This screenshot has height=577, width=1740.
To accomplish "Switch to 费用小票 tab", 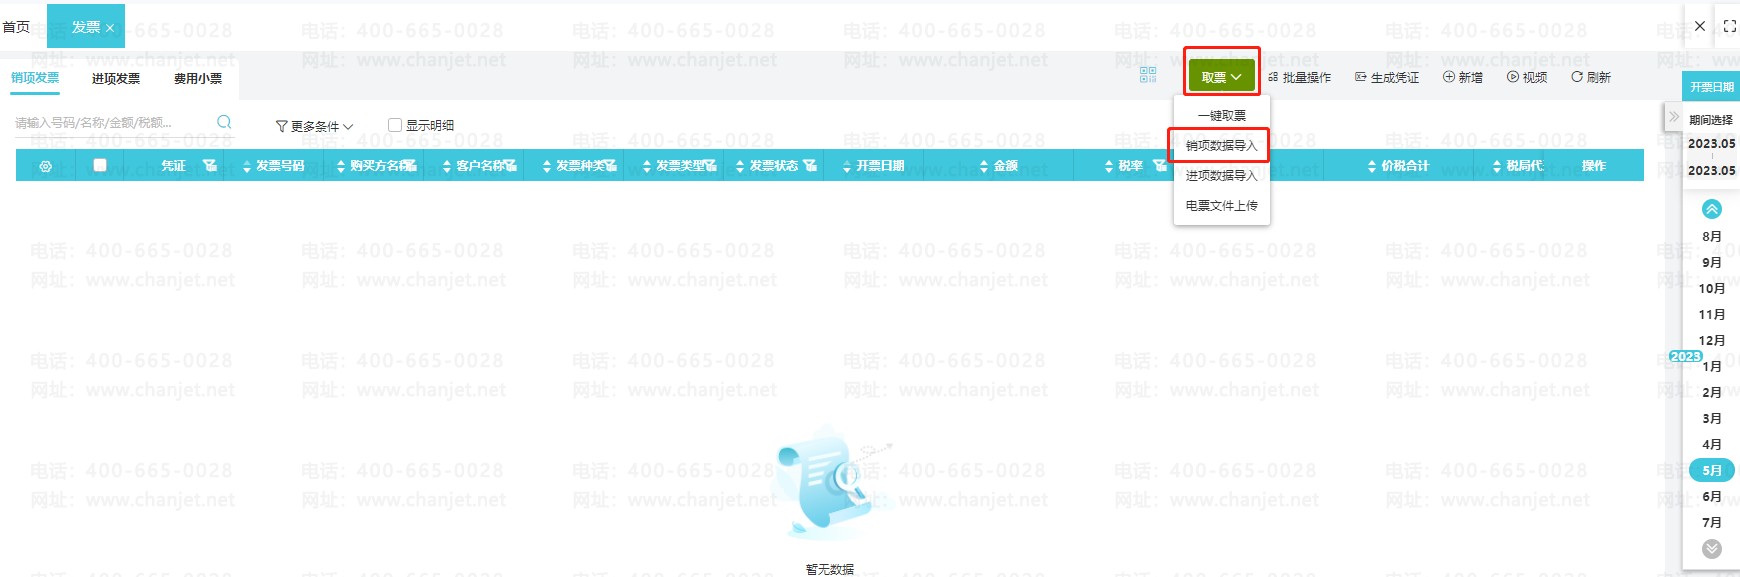I will tap(198, 78).
